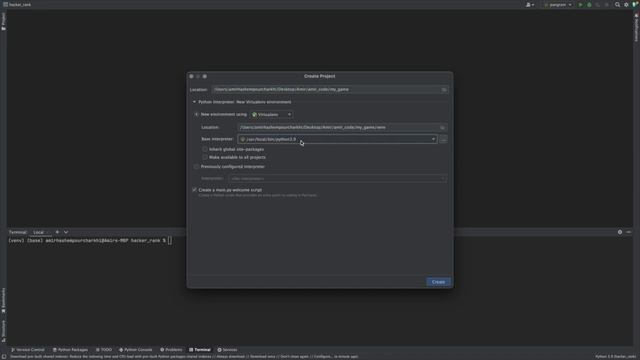Open the Base interpreter dropdown arrow
This screenshot has width=640, height=360.
point(433,139)
